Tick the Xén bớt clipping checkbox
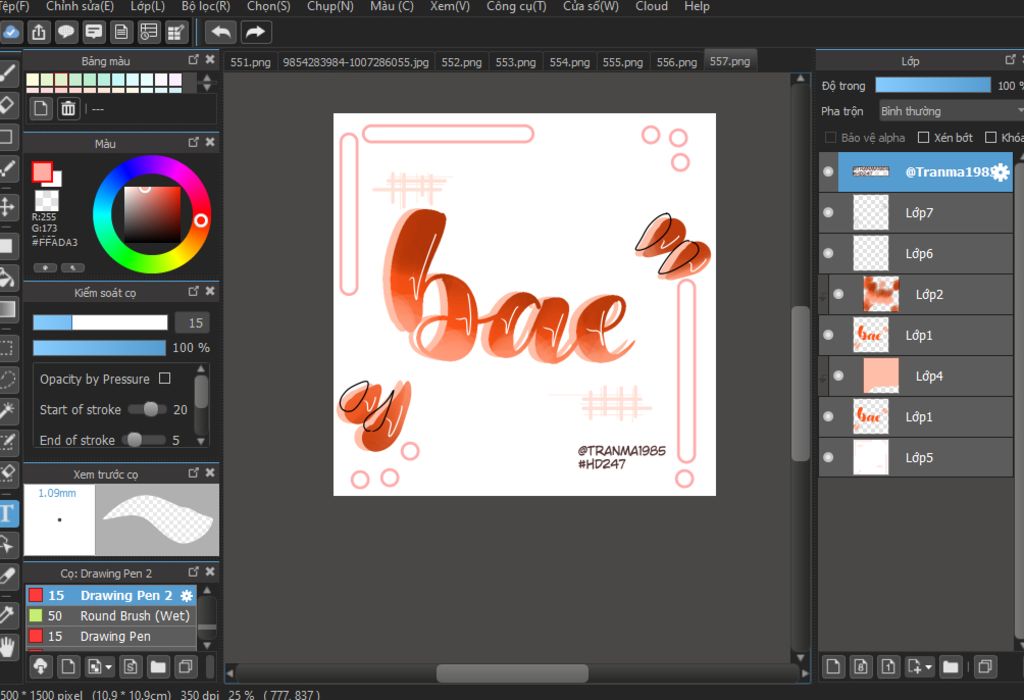The width and height of the screenshot is (1024, 700). click(924, 138)
